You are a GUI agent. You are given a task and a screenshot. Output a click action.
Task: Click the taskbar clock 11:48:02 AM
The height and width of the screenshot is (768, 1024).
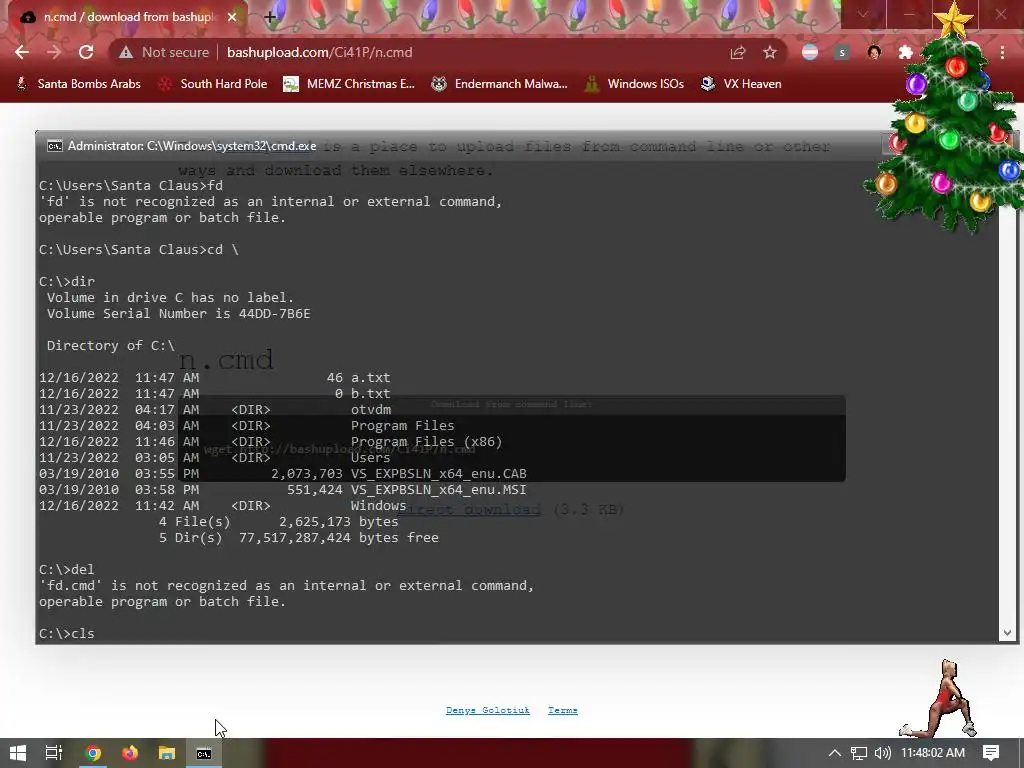933,753
